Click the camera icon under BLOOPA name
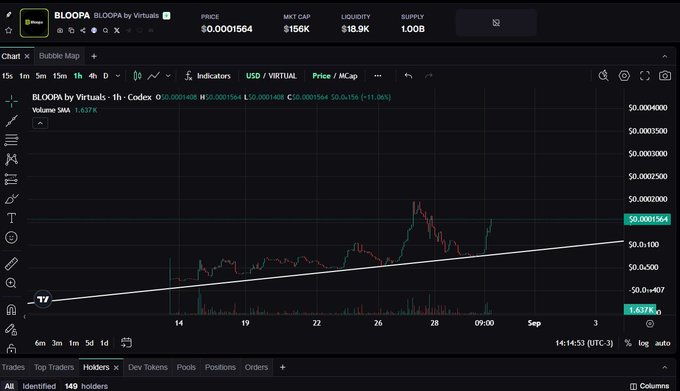This screenshot has width=680, height=391. (60, 30)
